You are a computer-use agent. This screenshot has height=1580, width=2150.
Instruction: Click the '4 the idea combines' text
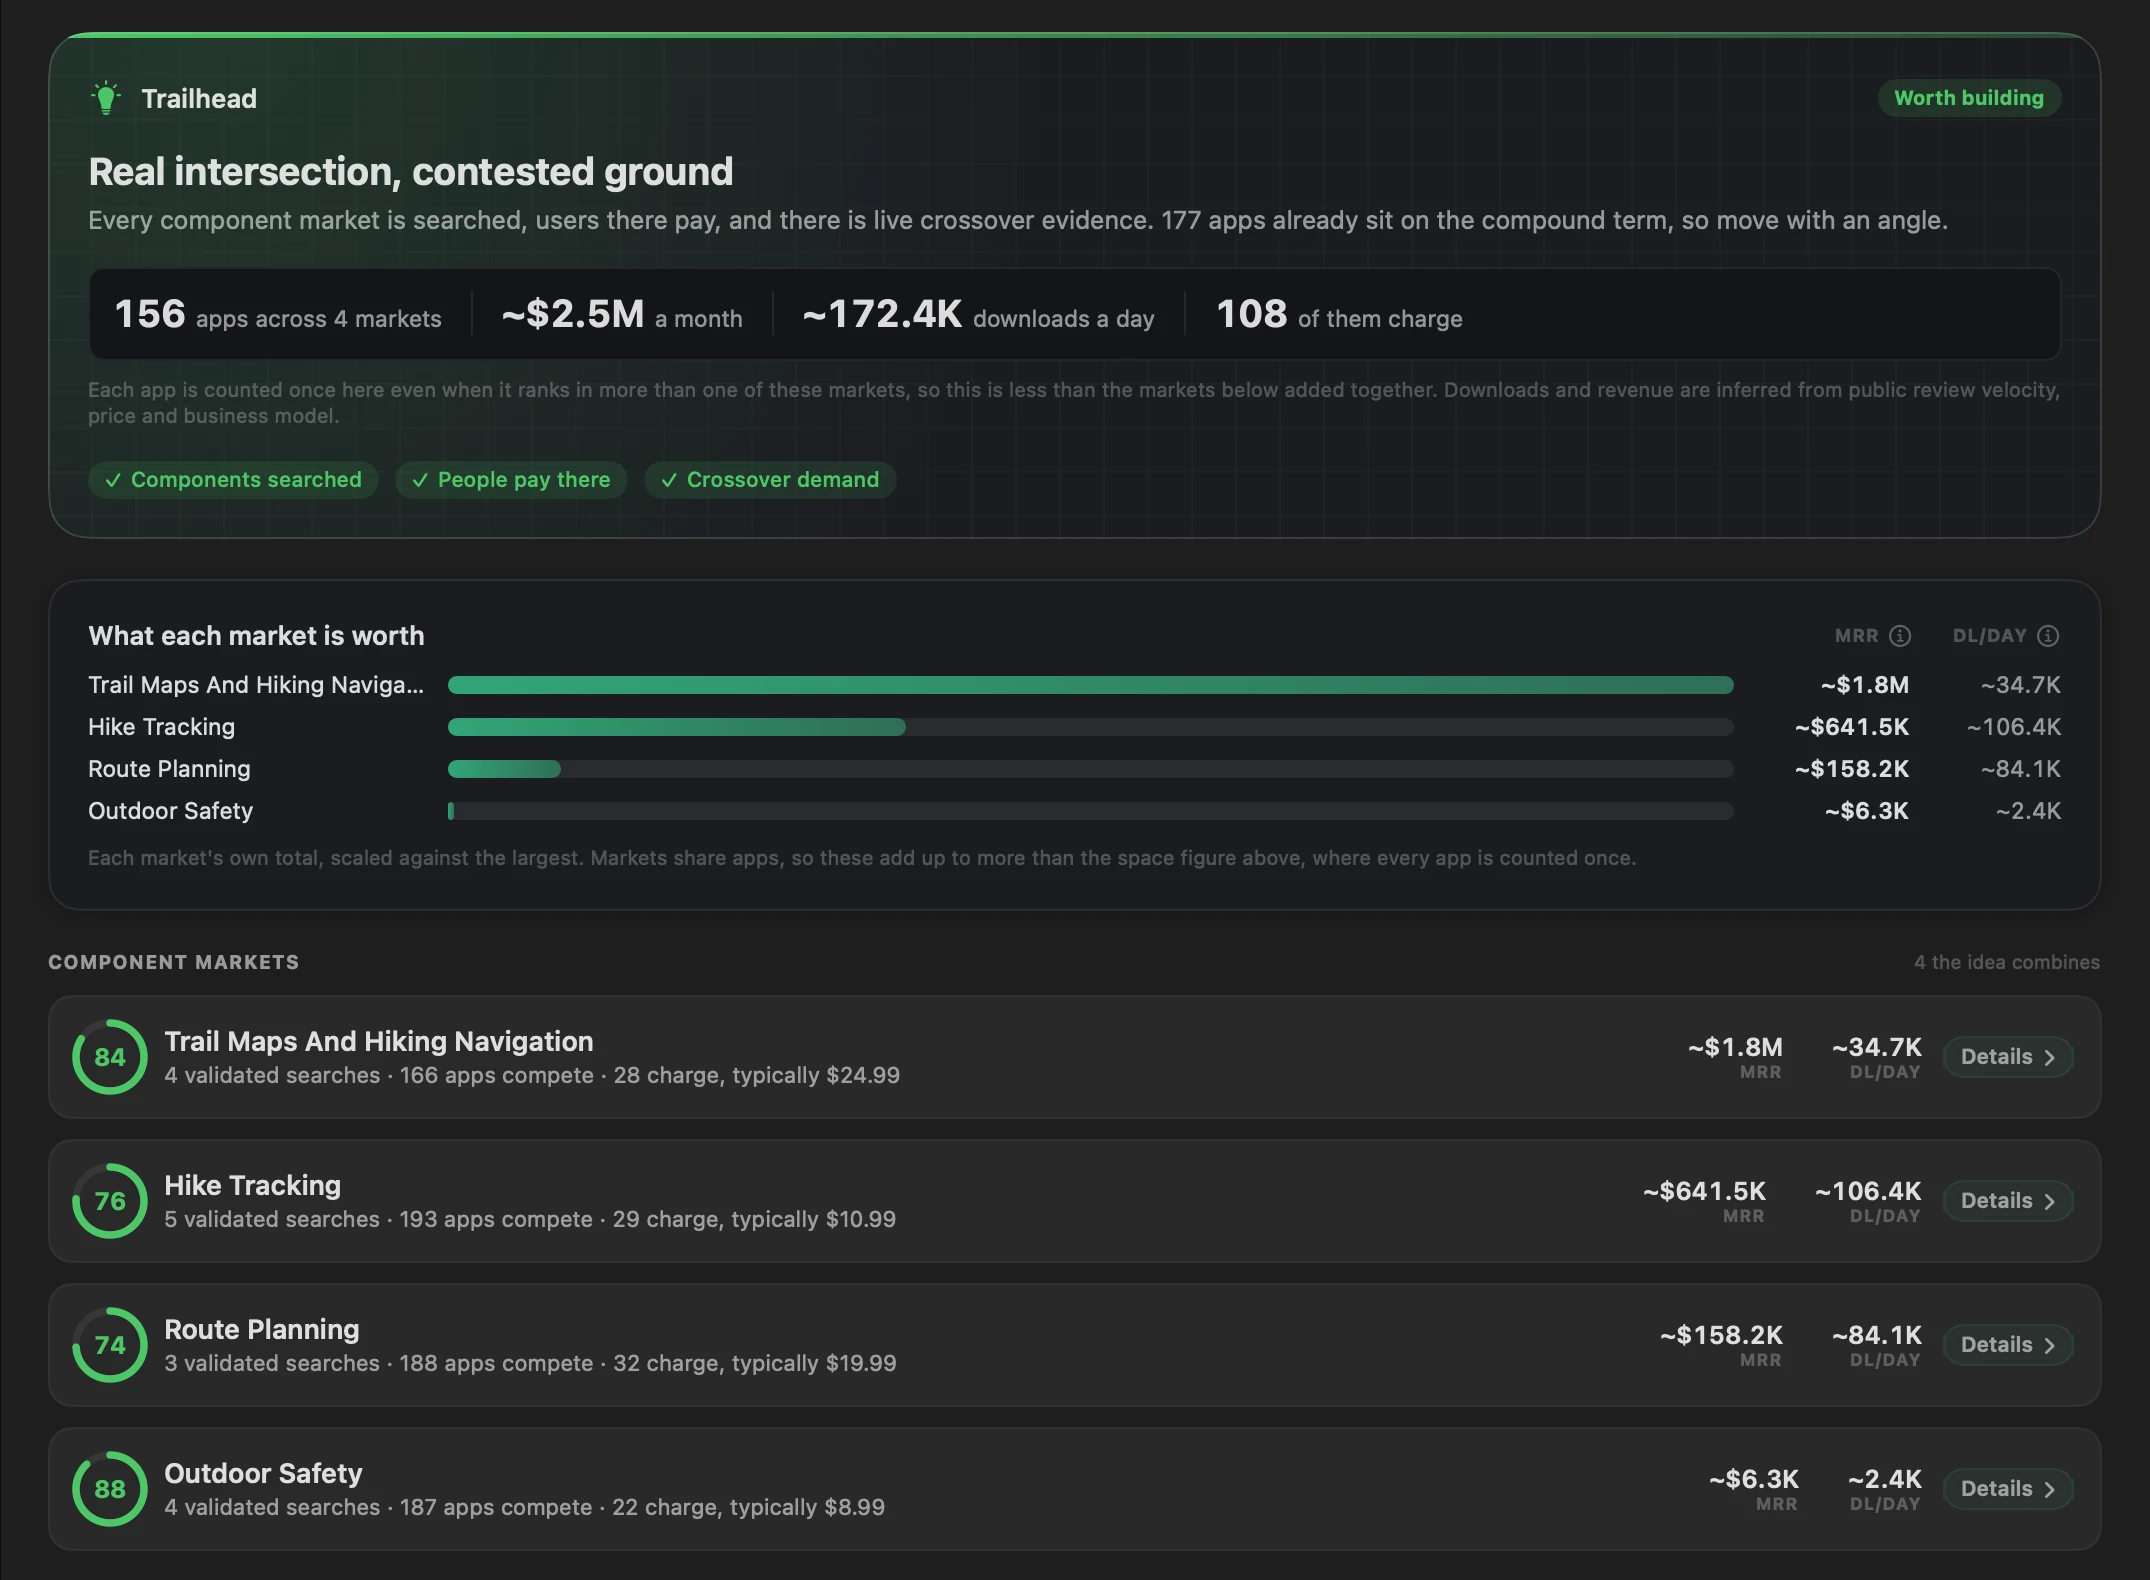click(2007, 962)
